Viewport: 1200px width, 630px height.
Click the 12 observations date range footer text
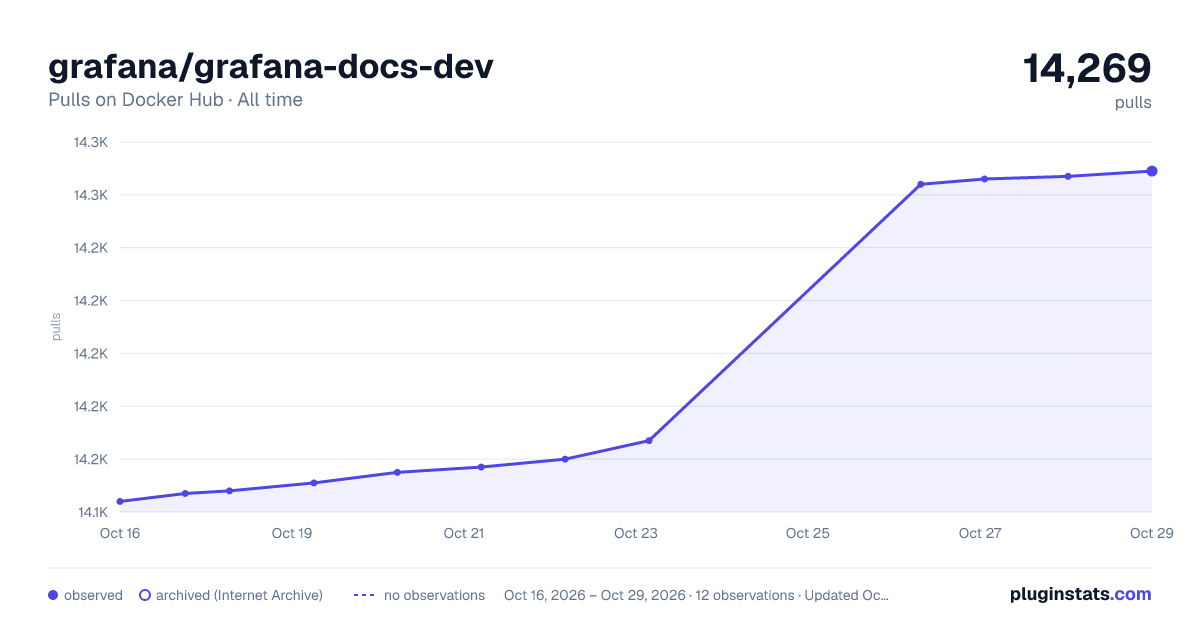pos(696,595)
